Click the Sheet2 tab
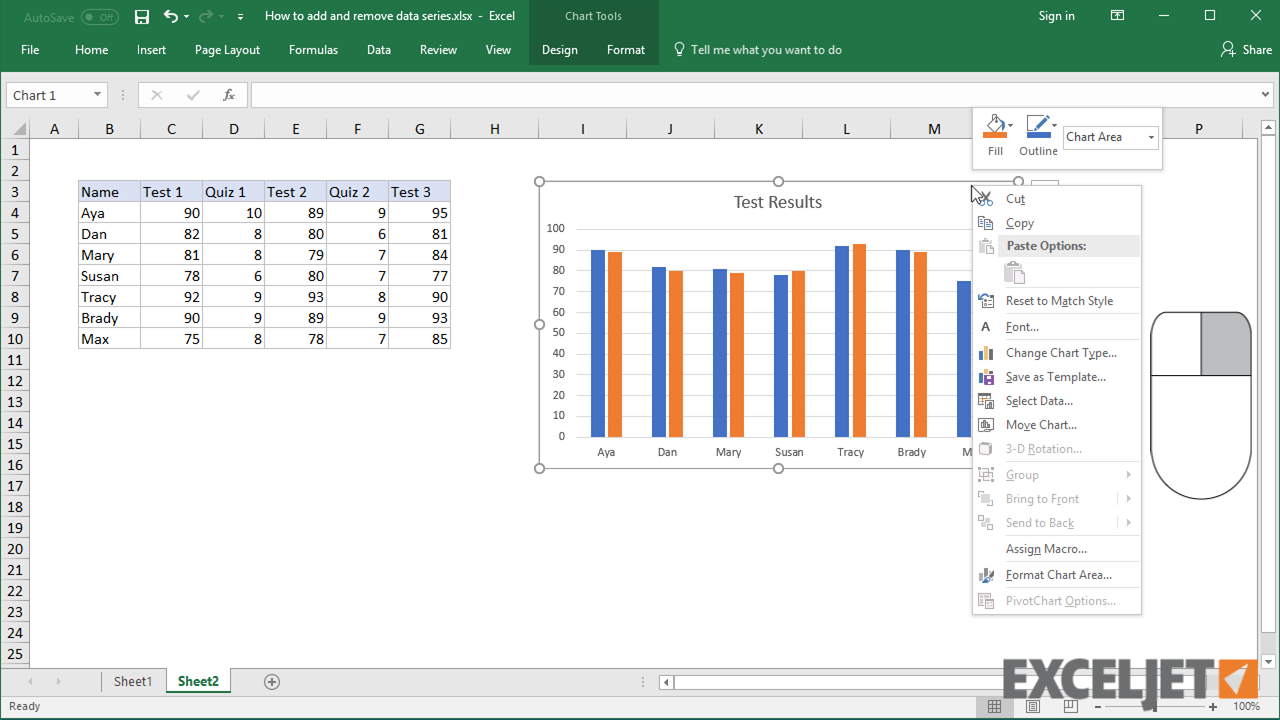The height and width of the screenshot is (720, 1280). click(198, 682)
